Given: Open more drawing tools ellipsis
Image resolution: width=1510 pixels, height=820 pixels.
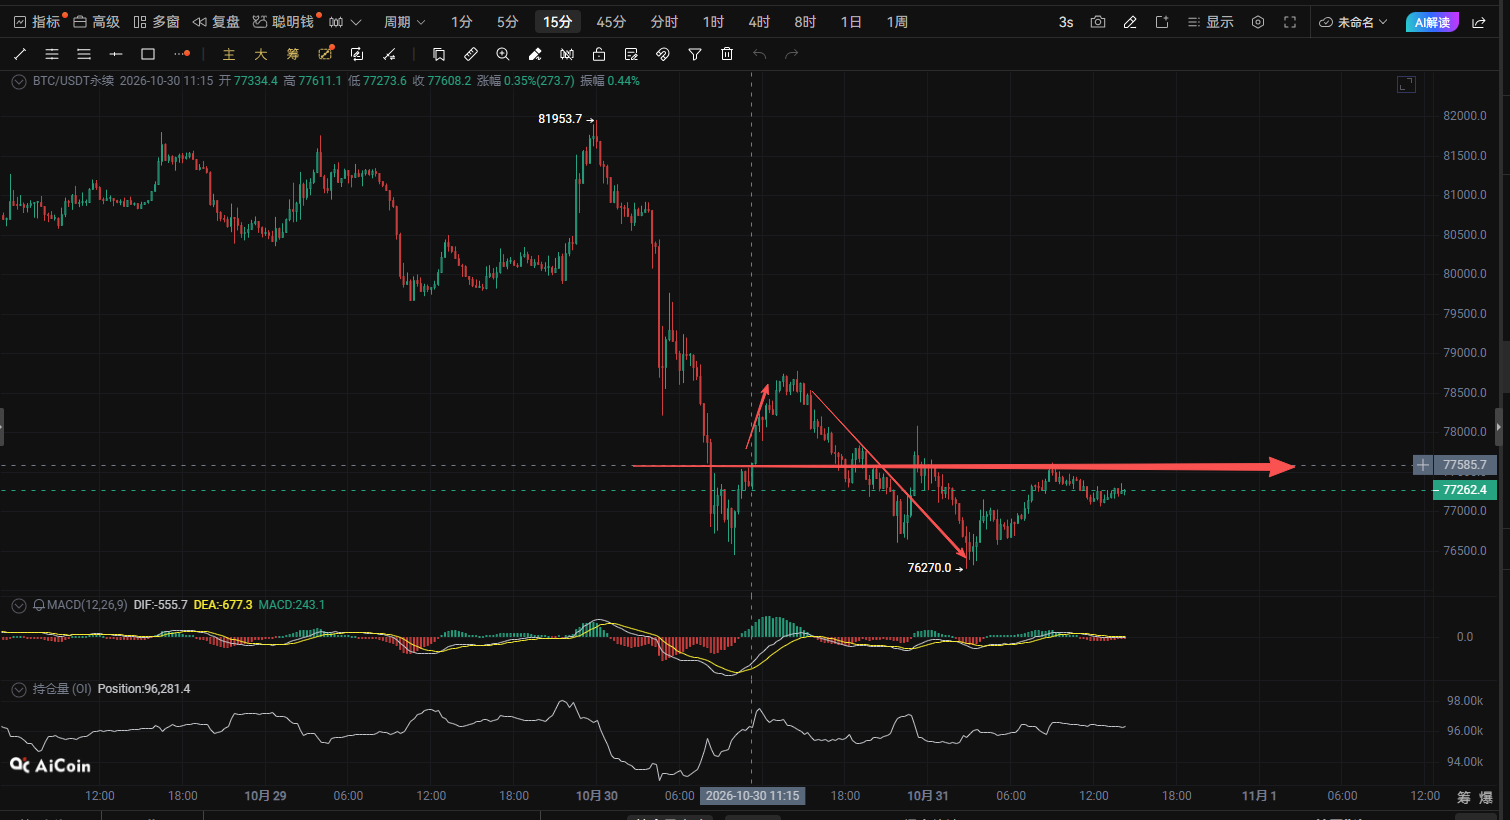Looking at the screenshot, I should pos(181,54).
